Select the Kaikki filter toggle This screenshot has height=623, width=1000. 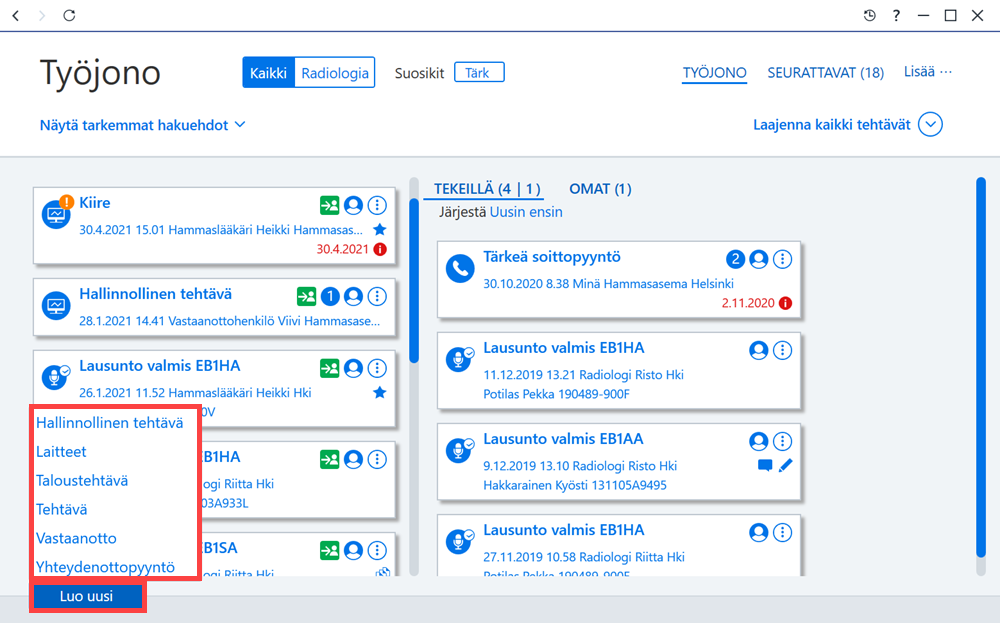pyautogui.click(x=268, y=73)
